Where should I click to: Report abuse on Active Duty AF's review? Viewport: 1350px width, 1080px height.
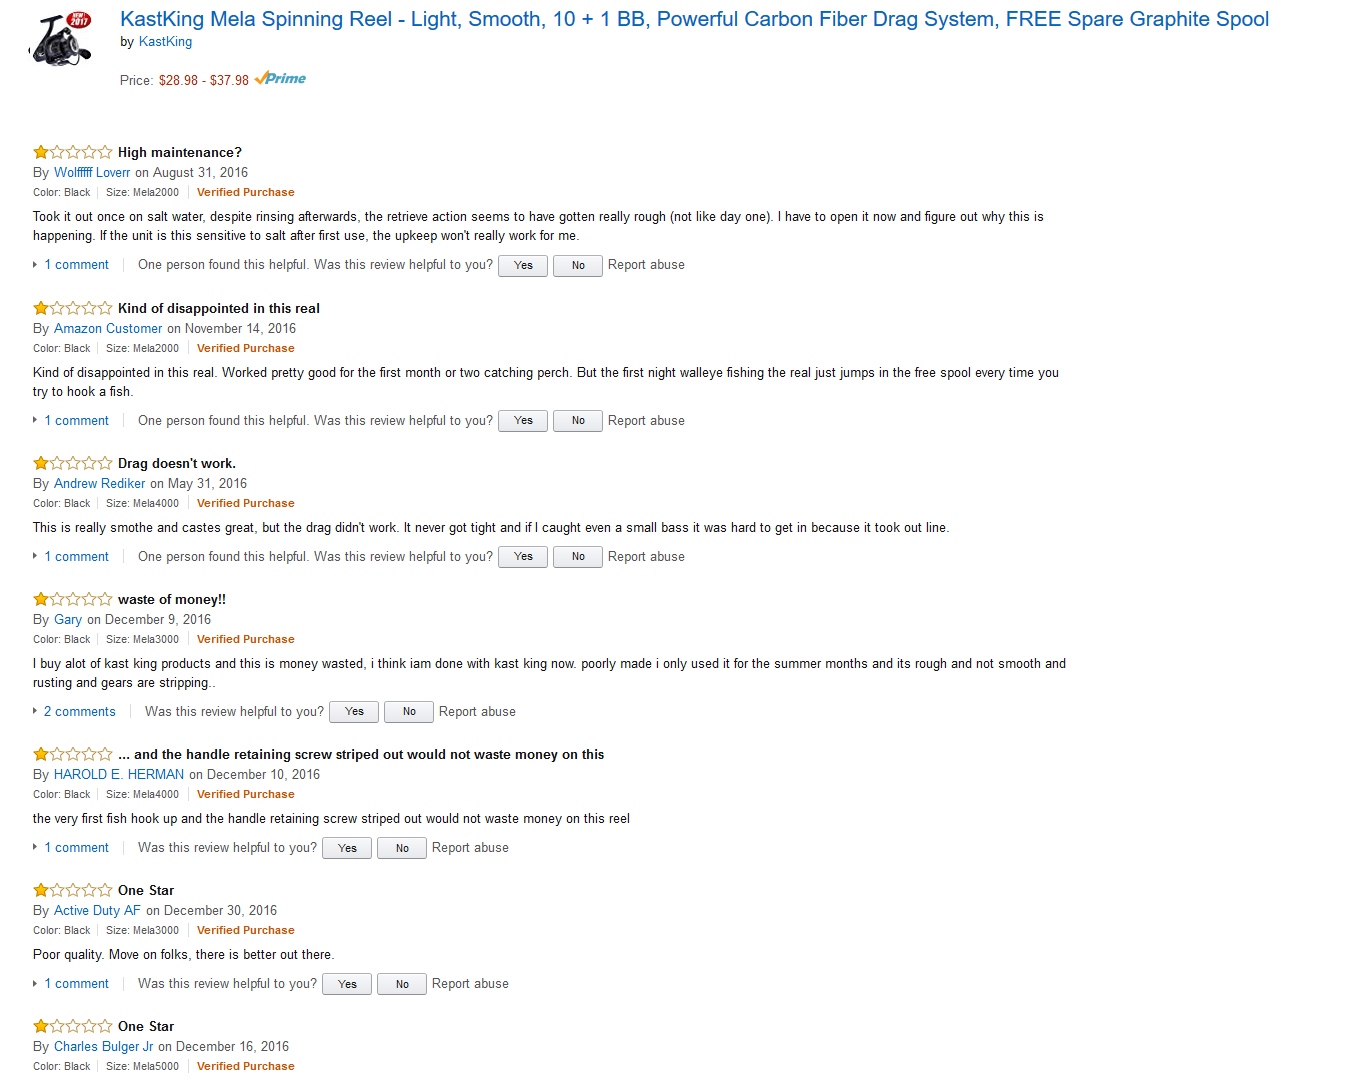pyautogui.click(x=470, y=984)
